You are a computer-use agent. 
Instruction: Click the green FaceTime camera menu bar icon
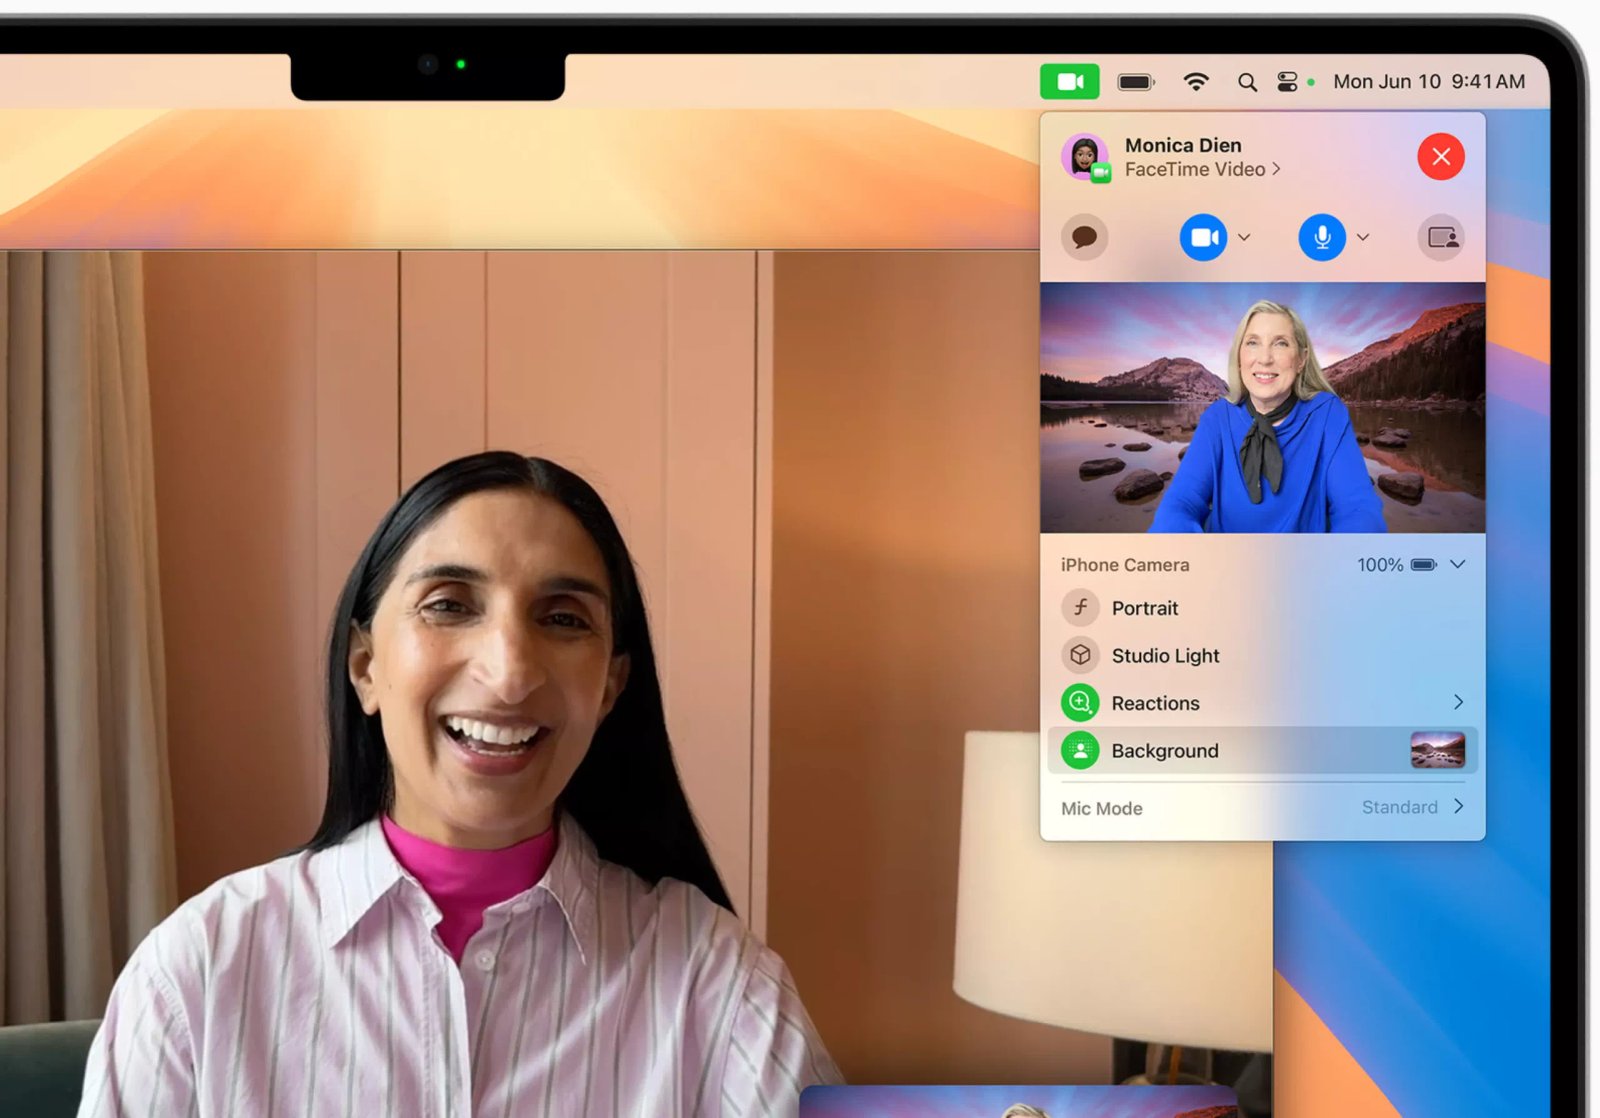(x=1069, y=81)
